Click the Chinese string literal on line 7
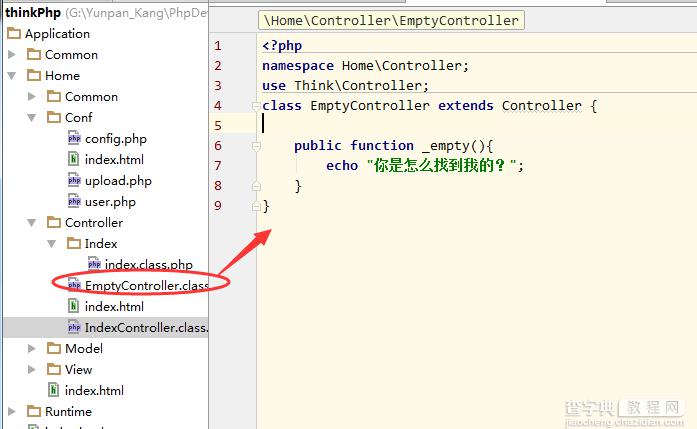This screenshot has height=429, width=697. [x=442, y=165]
